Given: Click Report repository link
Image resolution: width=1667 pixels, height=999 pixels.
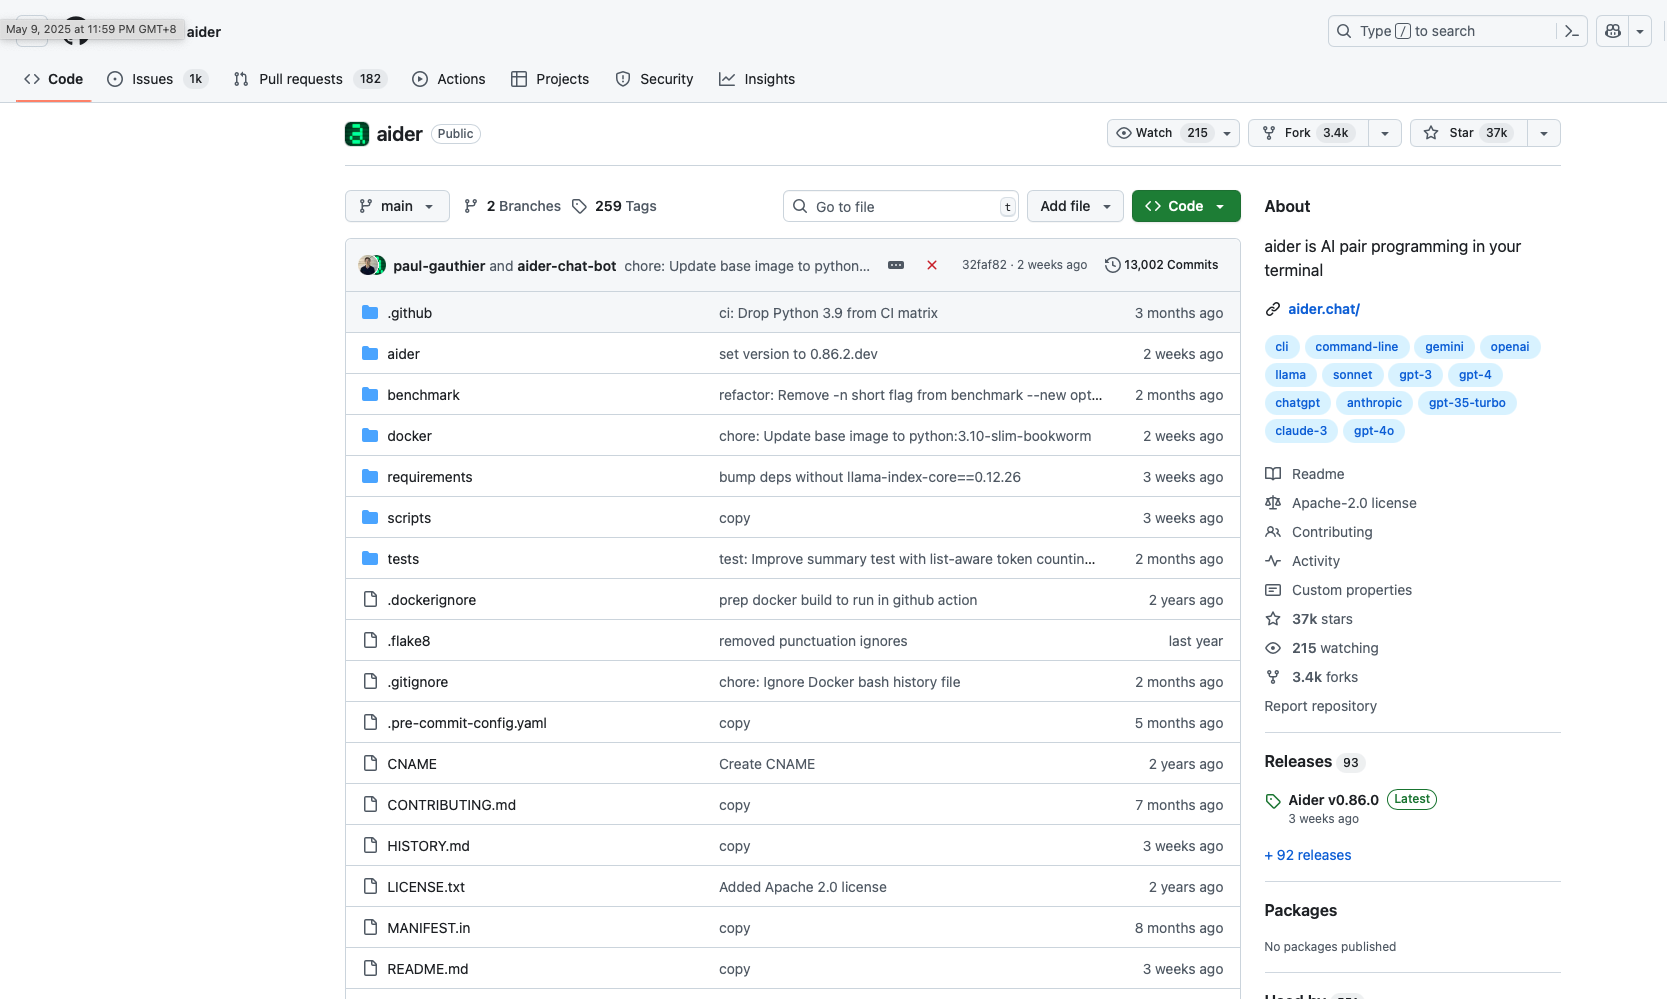Looking at the screenshot, I should tap(1320, 706).
